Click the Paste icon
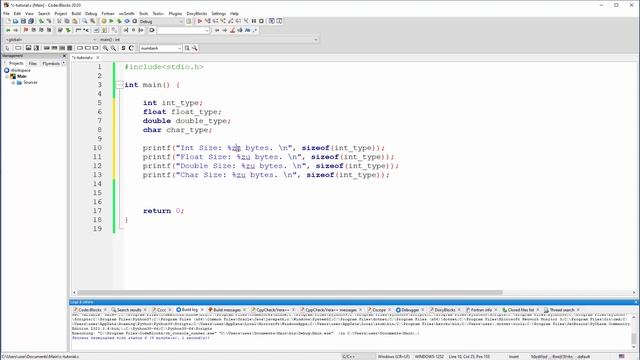The image size is (640, 360). click(75, 21)
